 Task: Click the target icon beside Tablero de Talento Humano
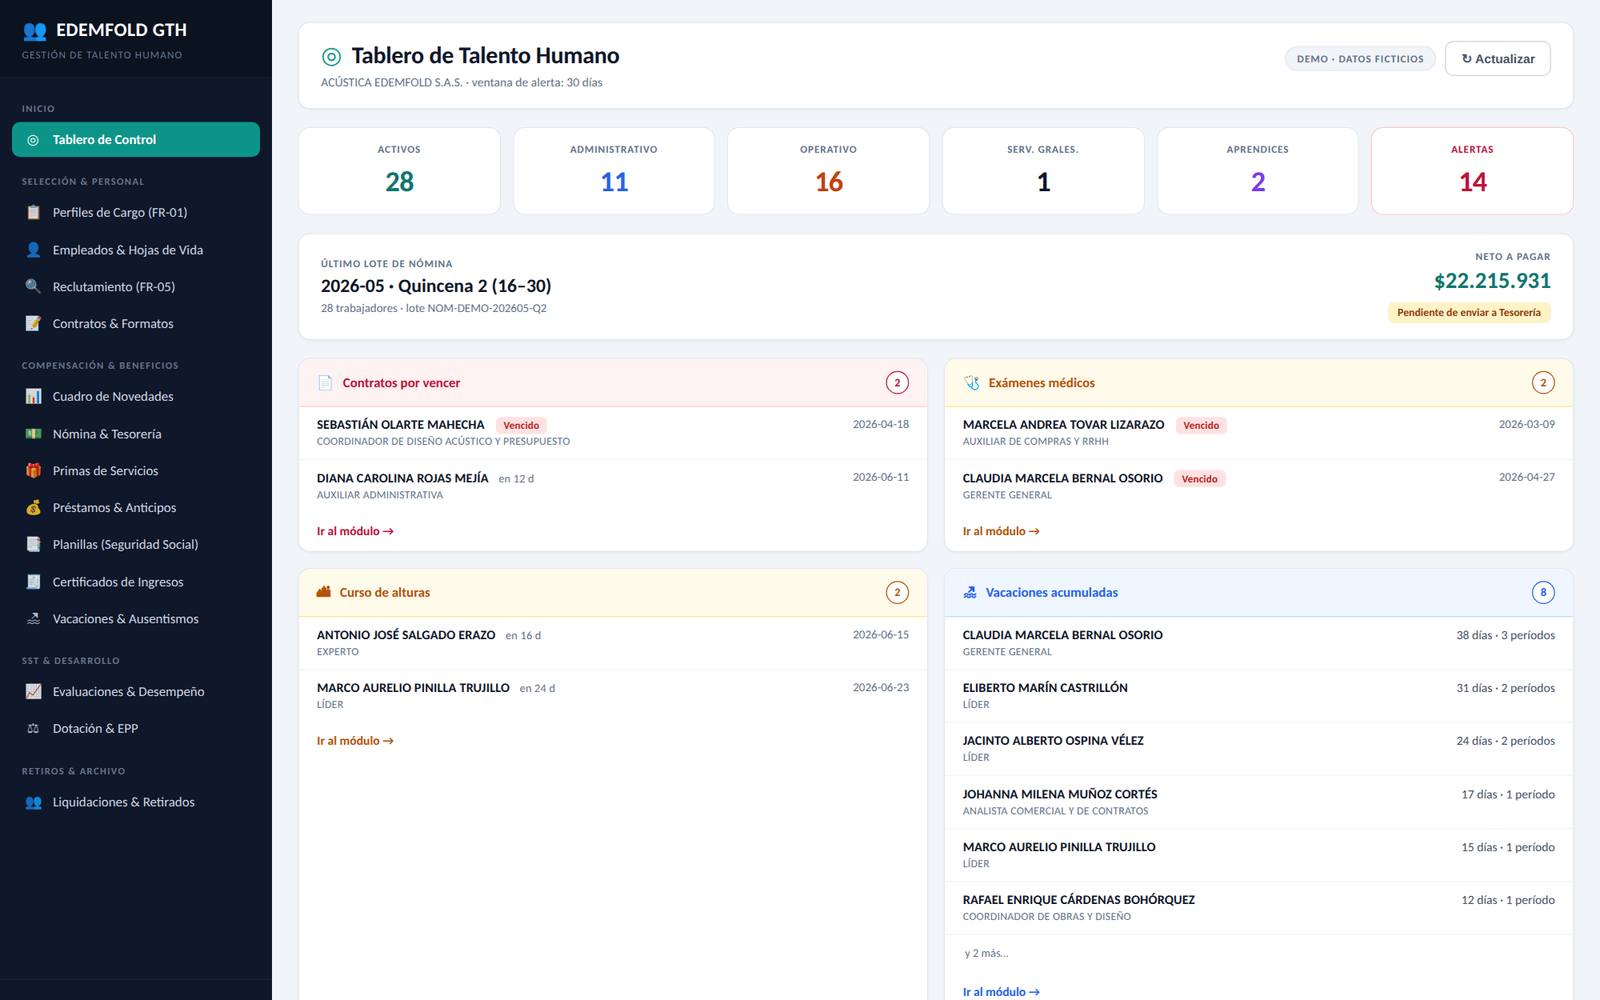[x=331, y=57]
